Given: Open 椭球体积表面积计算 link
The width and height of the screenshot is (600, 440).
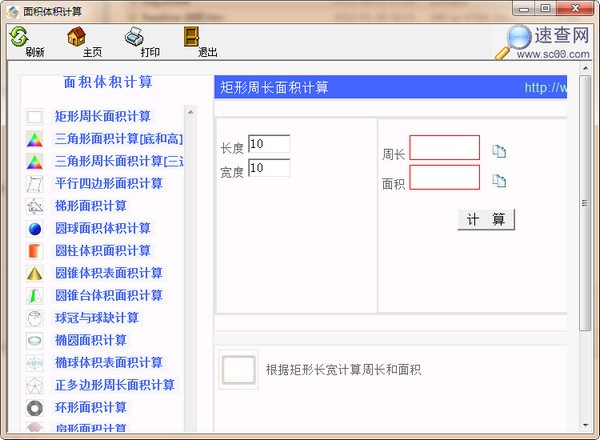Looking at the screenshot, I should tap(109, 362).
